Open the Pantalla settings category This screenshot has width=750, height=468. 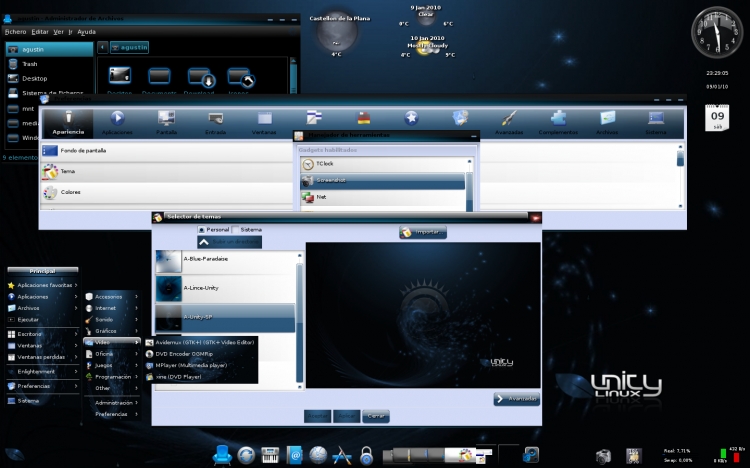point(166,121)
